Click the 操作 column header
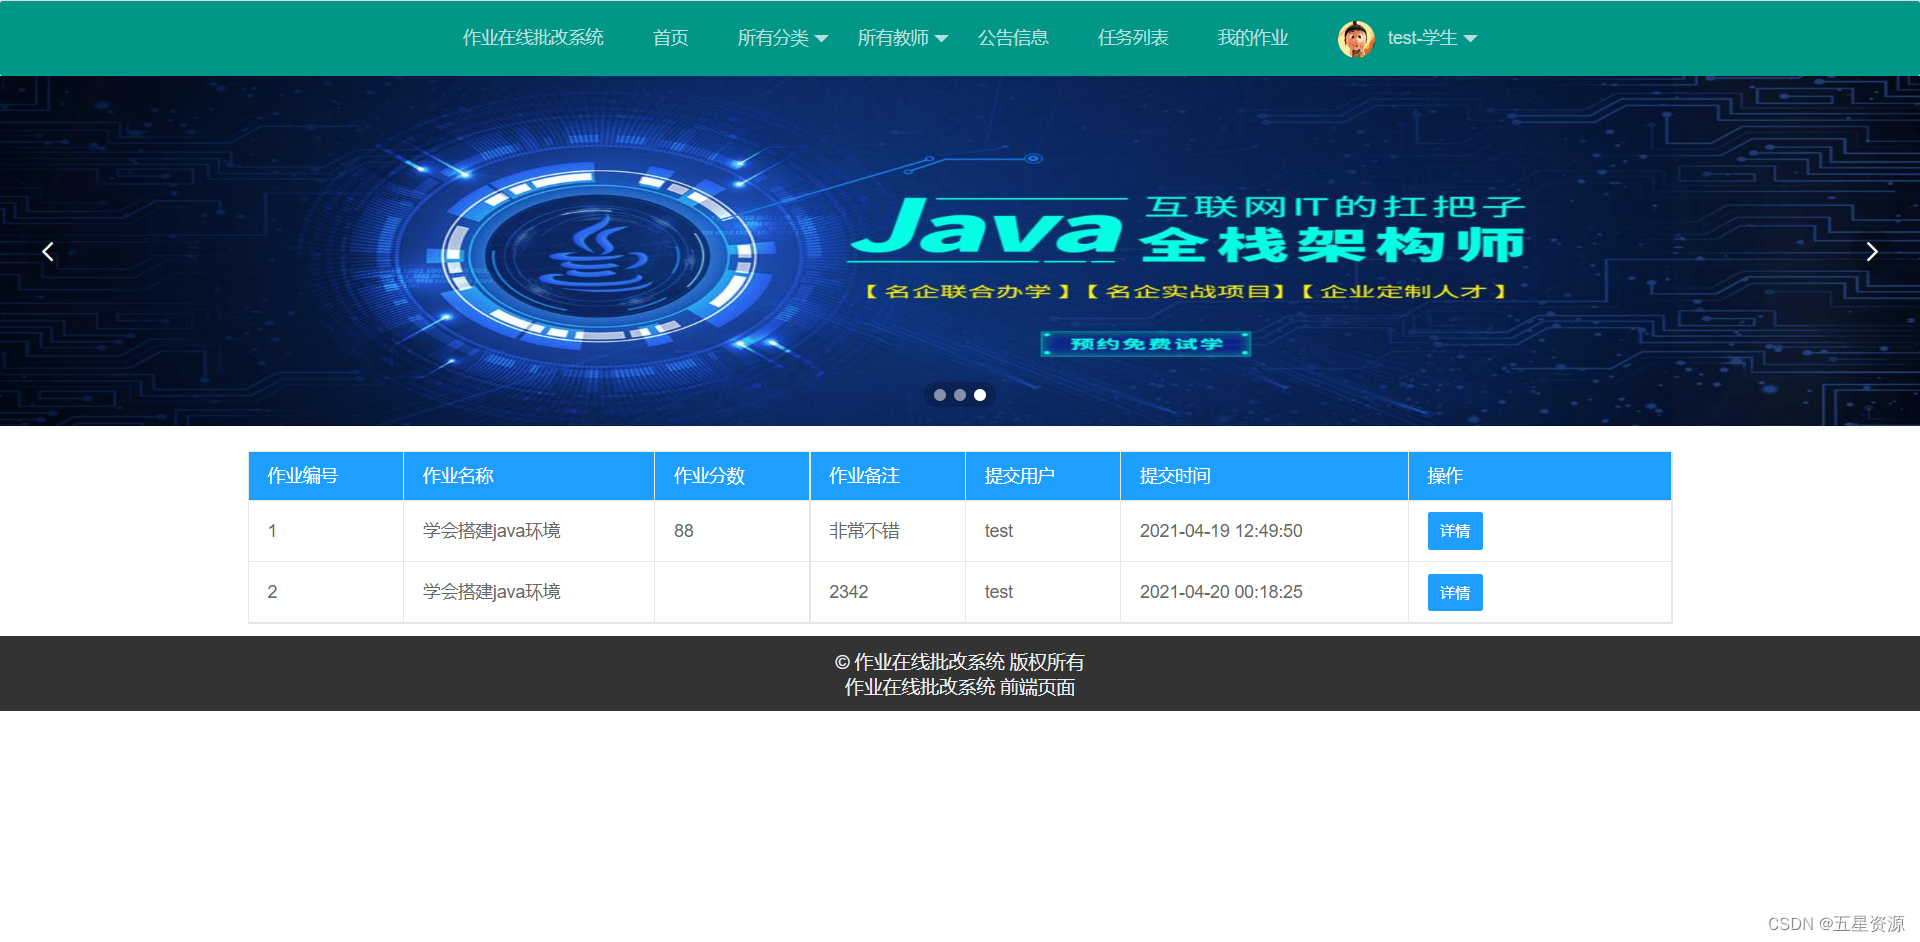 click(x=1540, y=476)
